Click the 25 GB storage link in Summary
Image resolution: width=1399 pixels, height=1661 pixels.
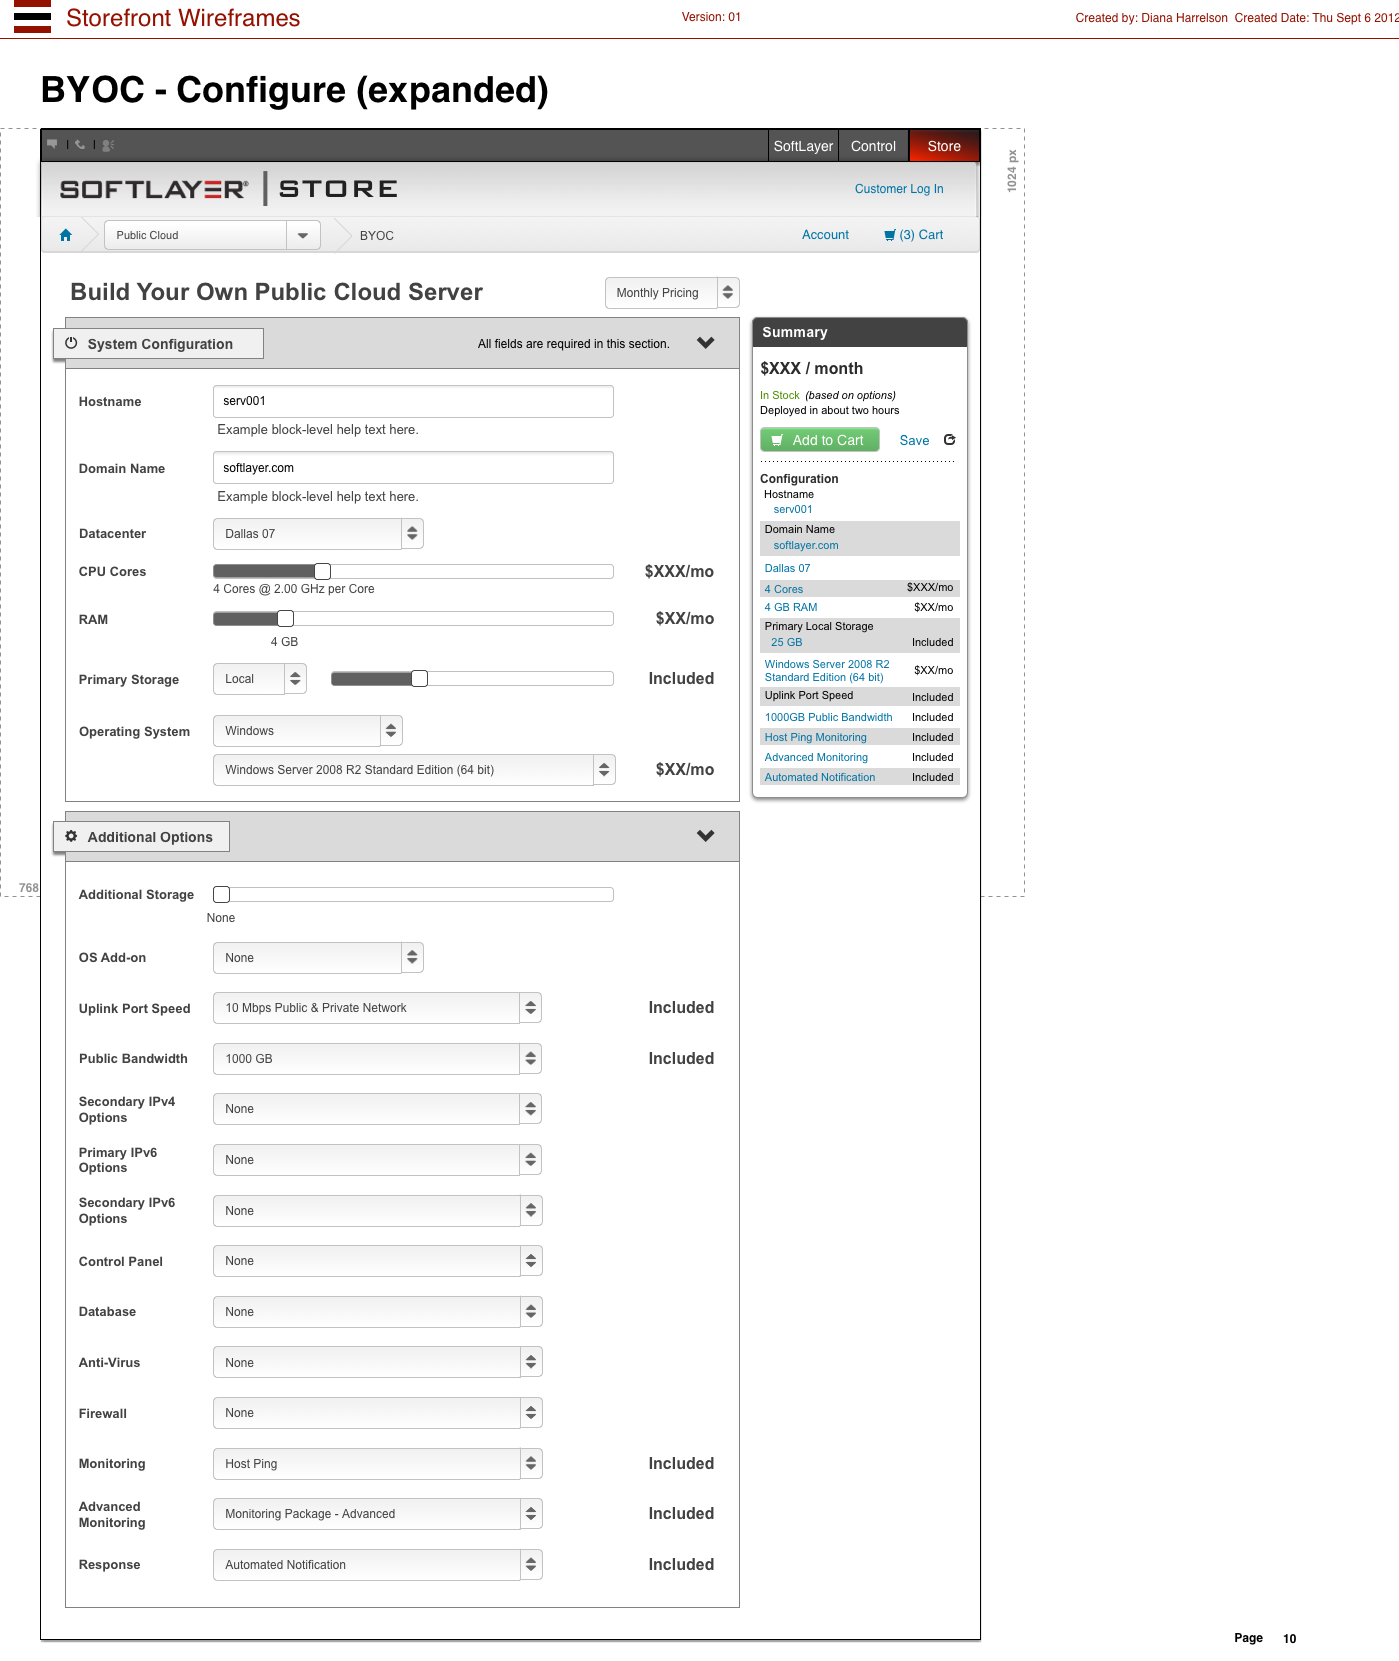coord(787,642)
